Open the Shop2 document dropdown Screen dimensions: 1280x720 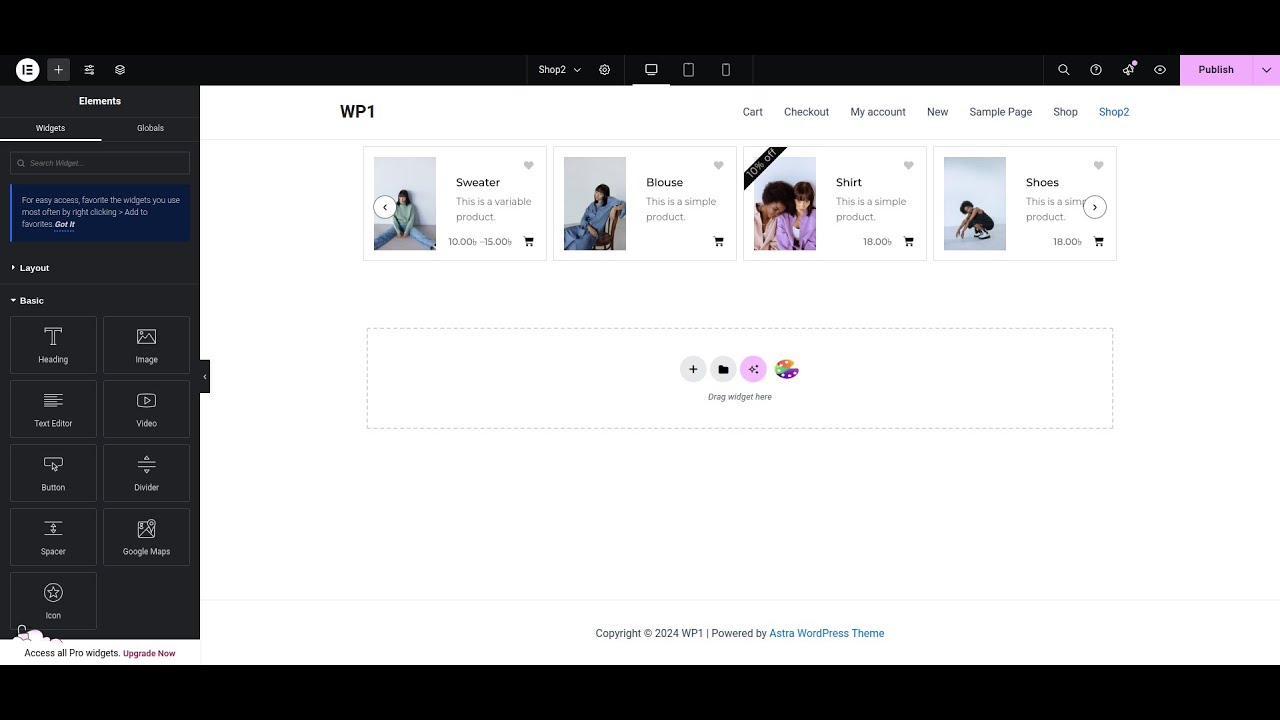560,70
